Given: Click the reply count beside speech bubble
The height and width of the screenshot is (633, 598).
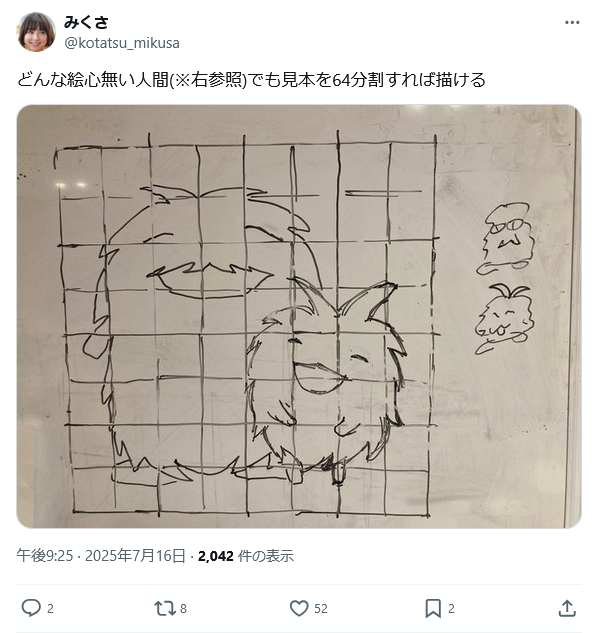Looking at the screenshot, I should click(x=50, y=608).
